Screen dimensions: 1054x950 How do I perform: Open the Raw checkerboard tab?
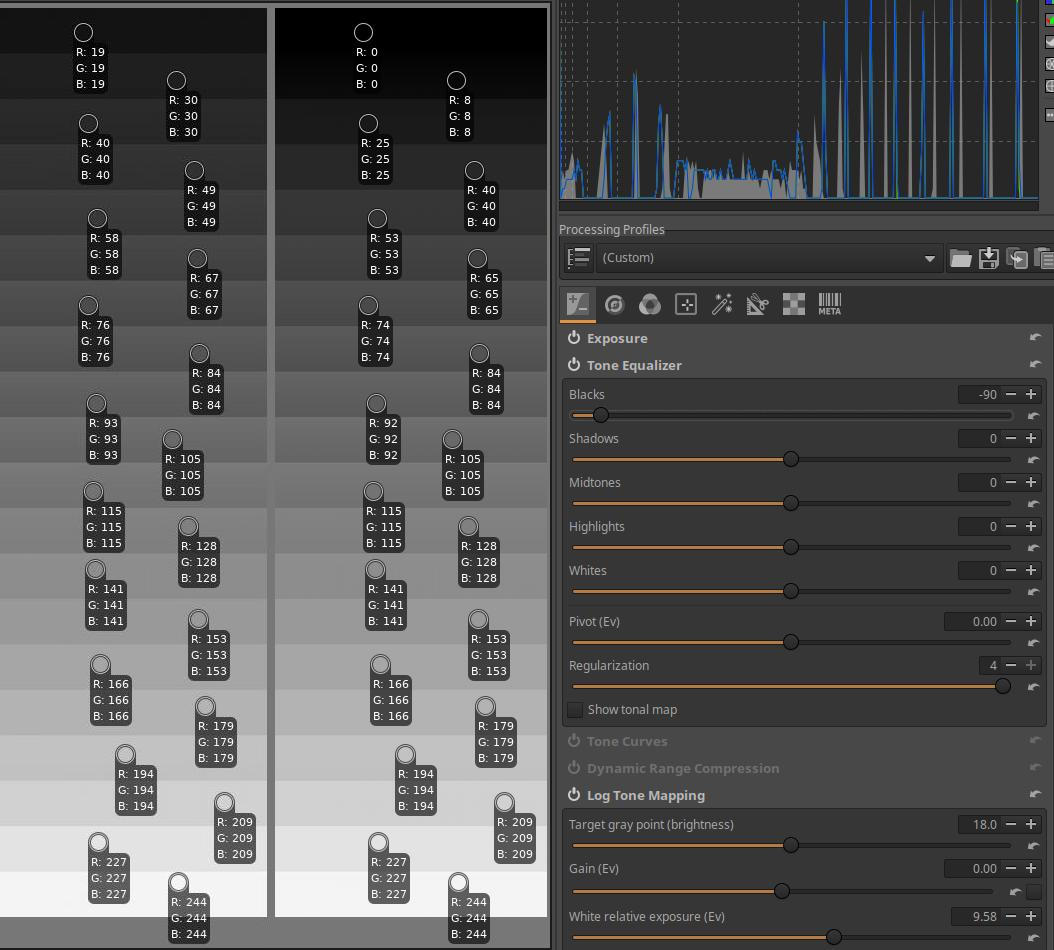coord(793,305)
